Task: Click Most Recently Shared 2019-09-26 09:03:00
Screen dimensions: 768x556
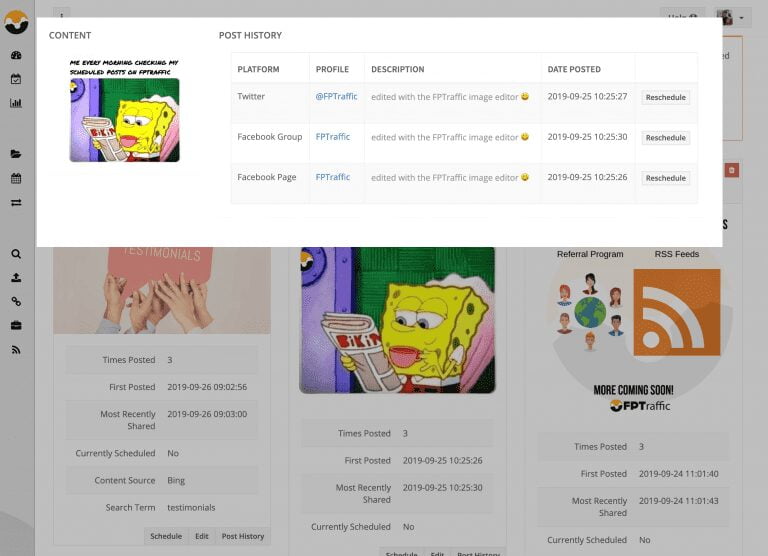Action: 207,414
